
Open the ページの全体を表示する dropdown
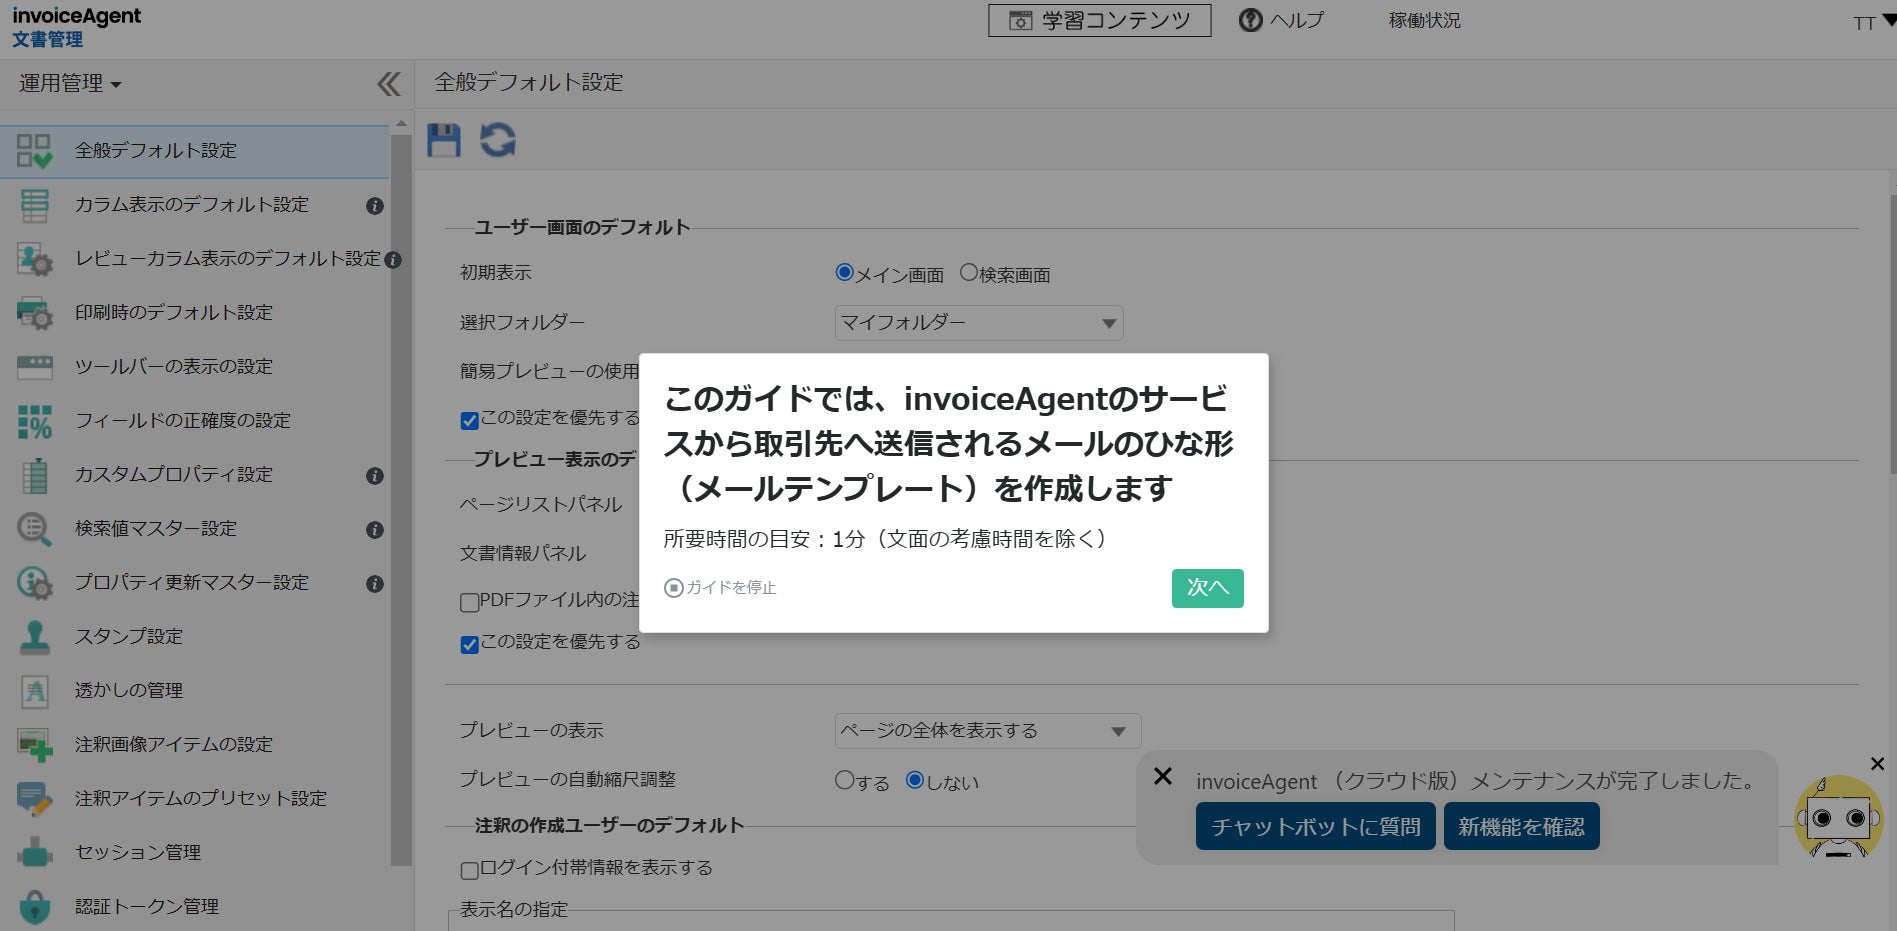tap(988, 731)
